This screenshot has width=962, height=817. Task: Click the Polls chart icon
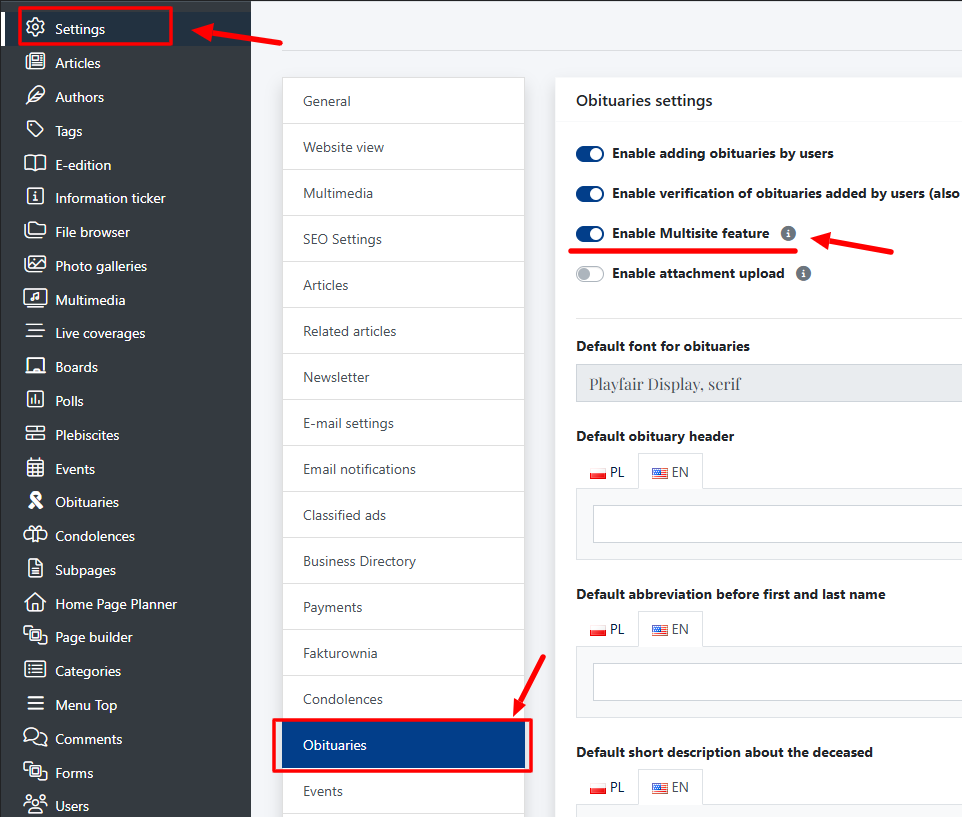click(35, 399)
